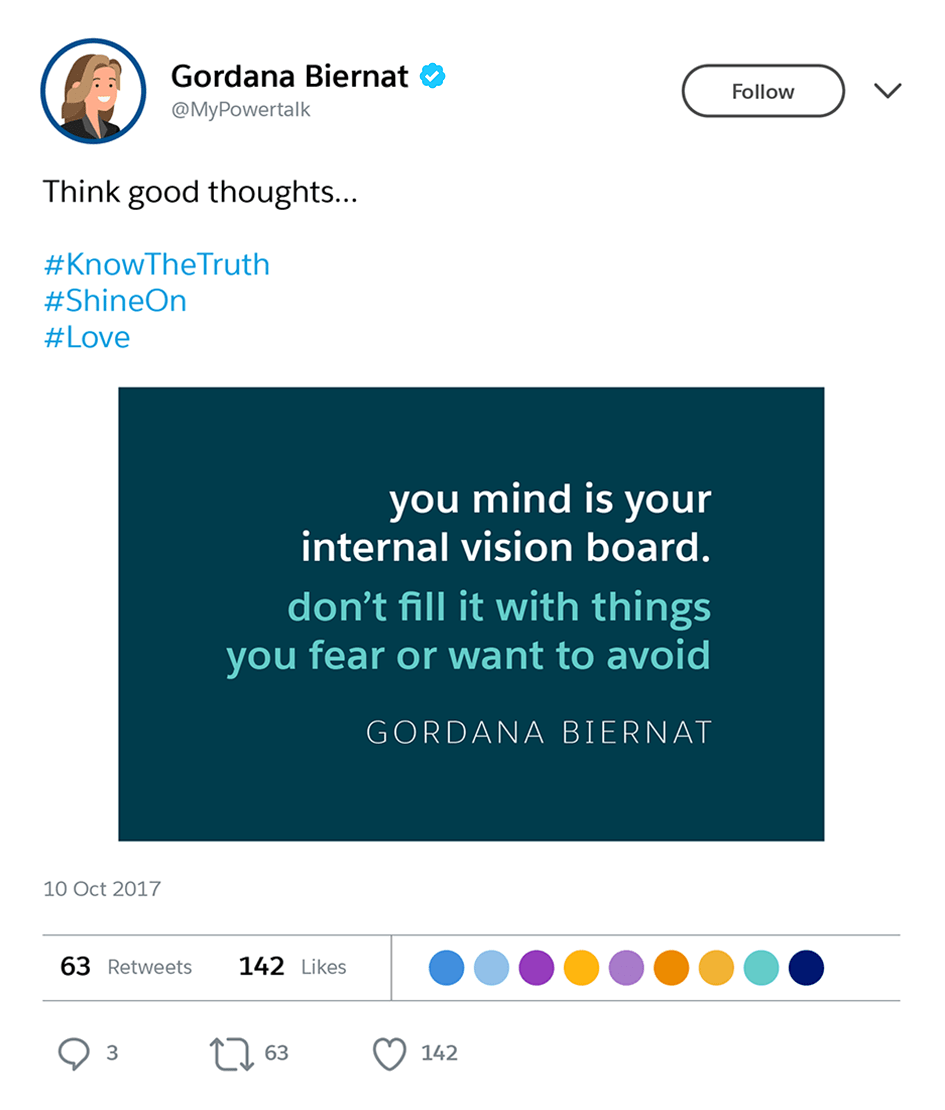Open the #KnowTheTruth hashtag

[157, 265]
